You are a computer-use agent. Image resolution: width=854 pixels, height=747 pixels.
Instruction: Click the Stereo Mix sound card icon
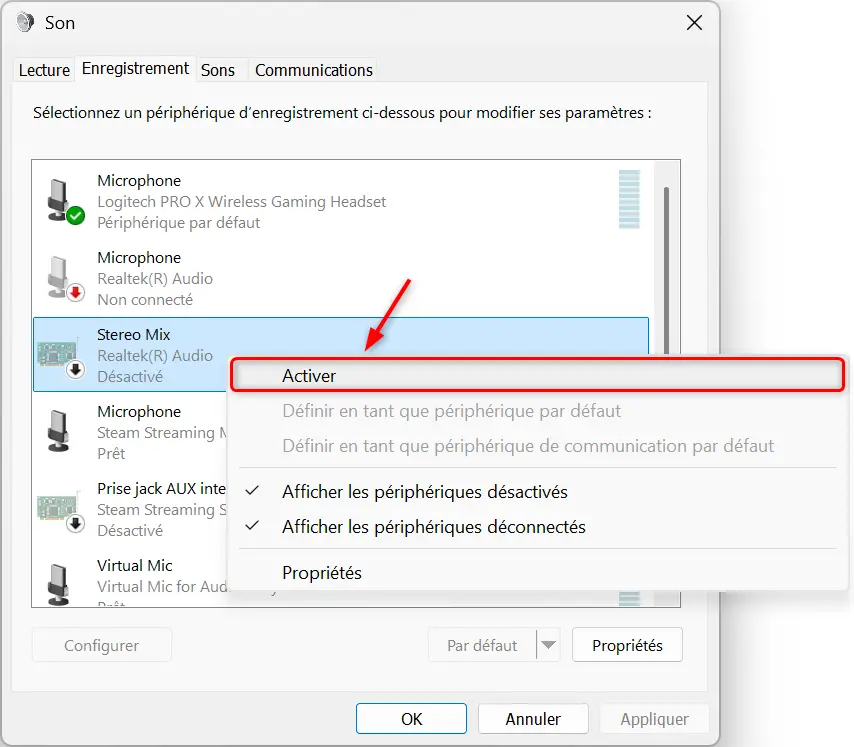(61, 357)
